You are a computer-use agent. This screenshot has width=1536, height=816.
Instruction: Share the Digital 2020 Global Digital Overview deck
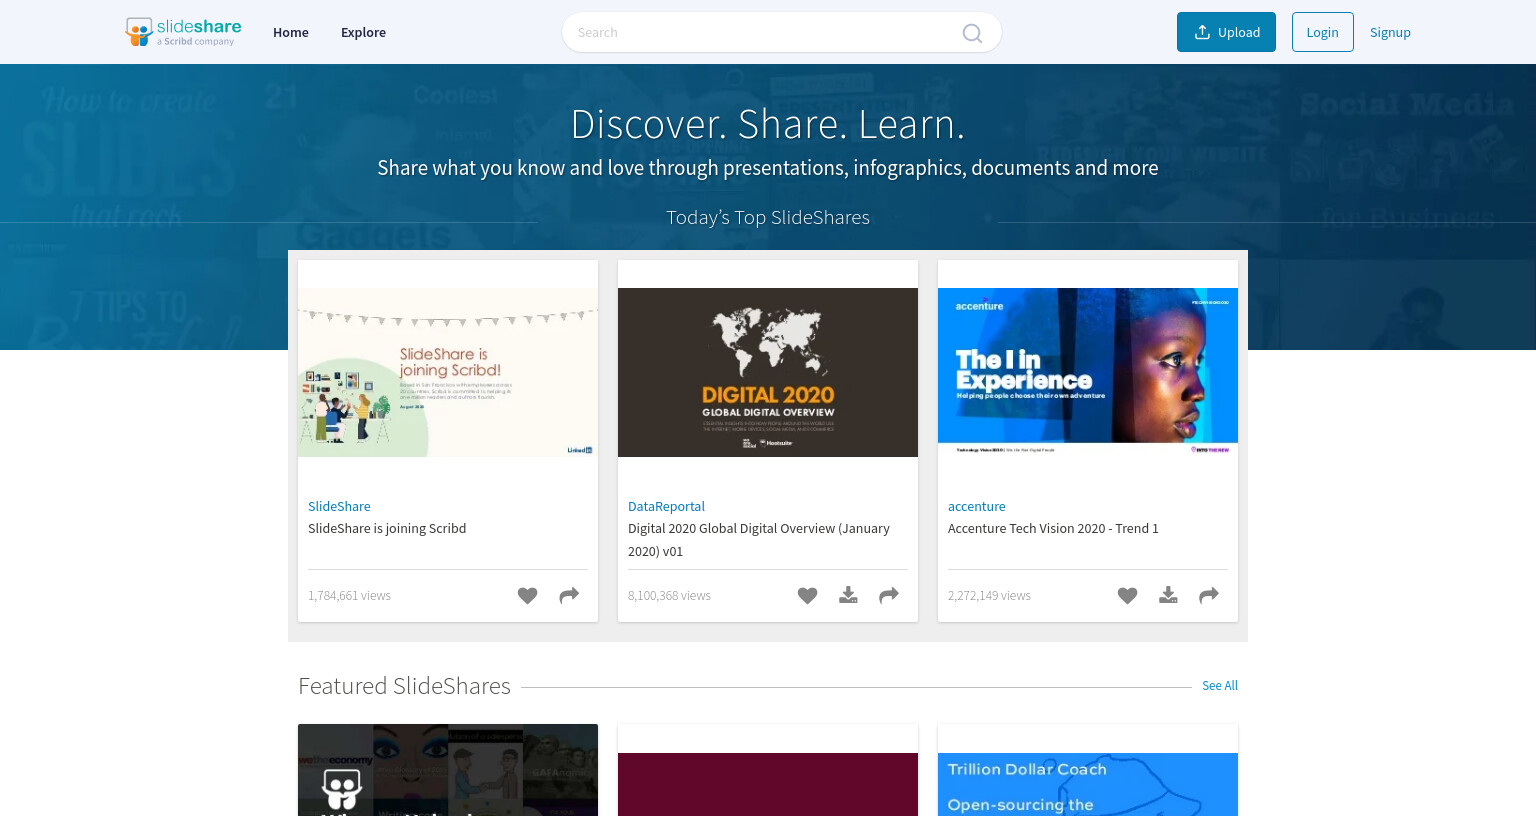[x=889, y=596]
